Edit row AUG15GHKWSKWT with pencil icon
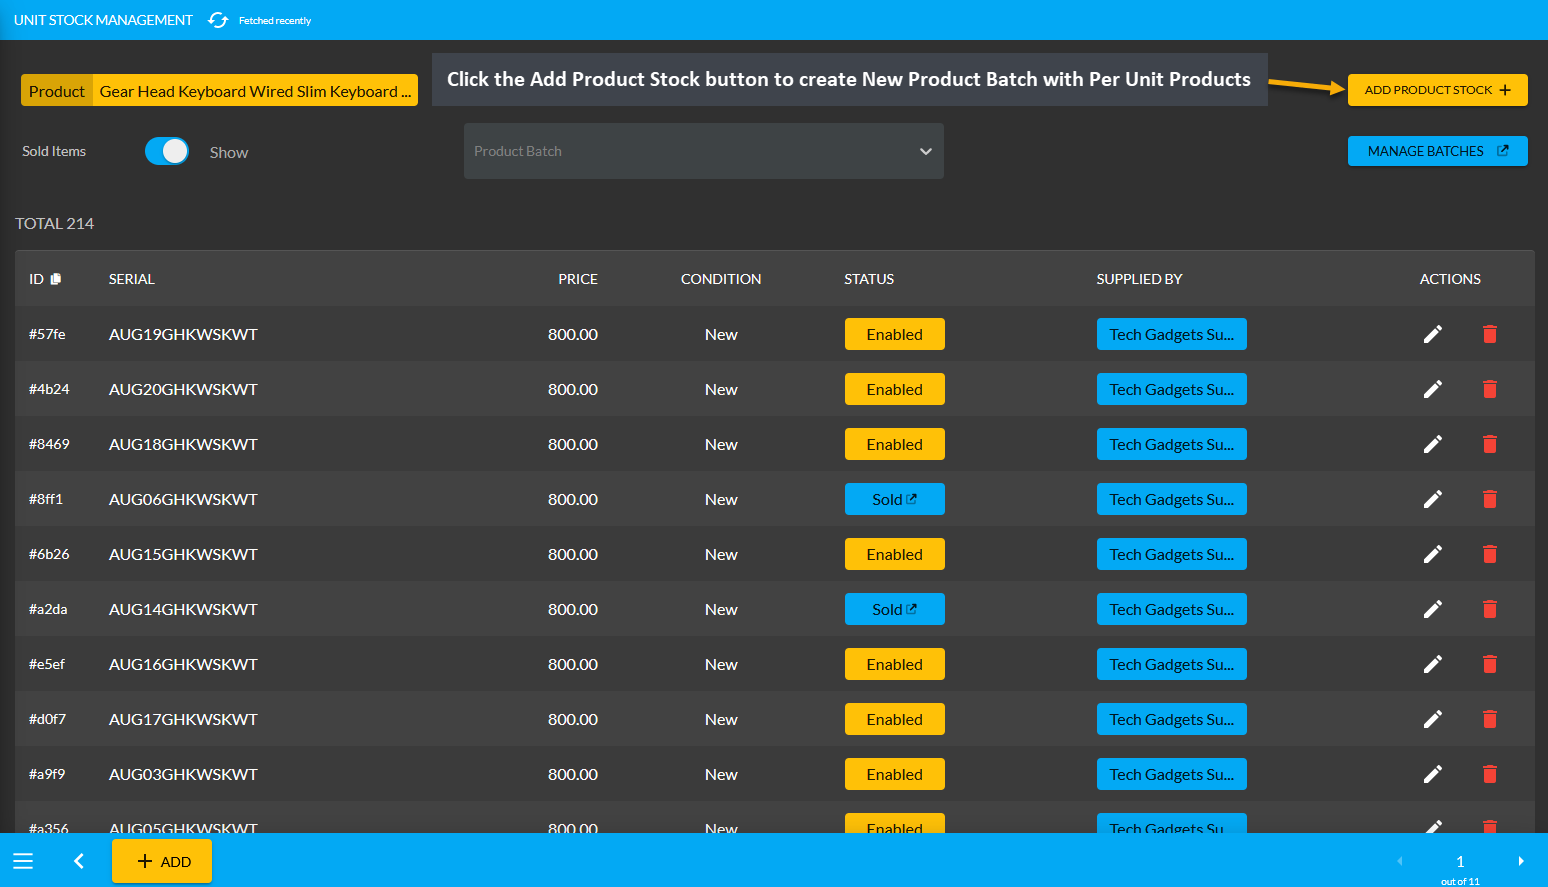Viewport: 1548px width, 887px height. point(1433,554)
